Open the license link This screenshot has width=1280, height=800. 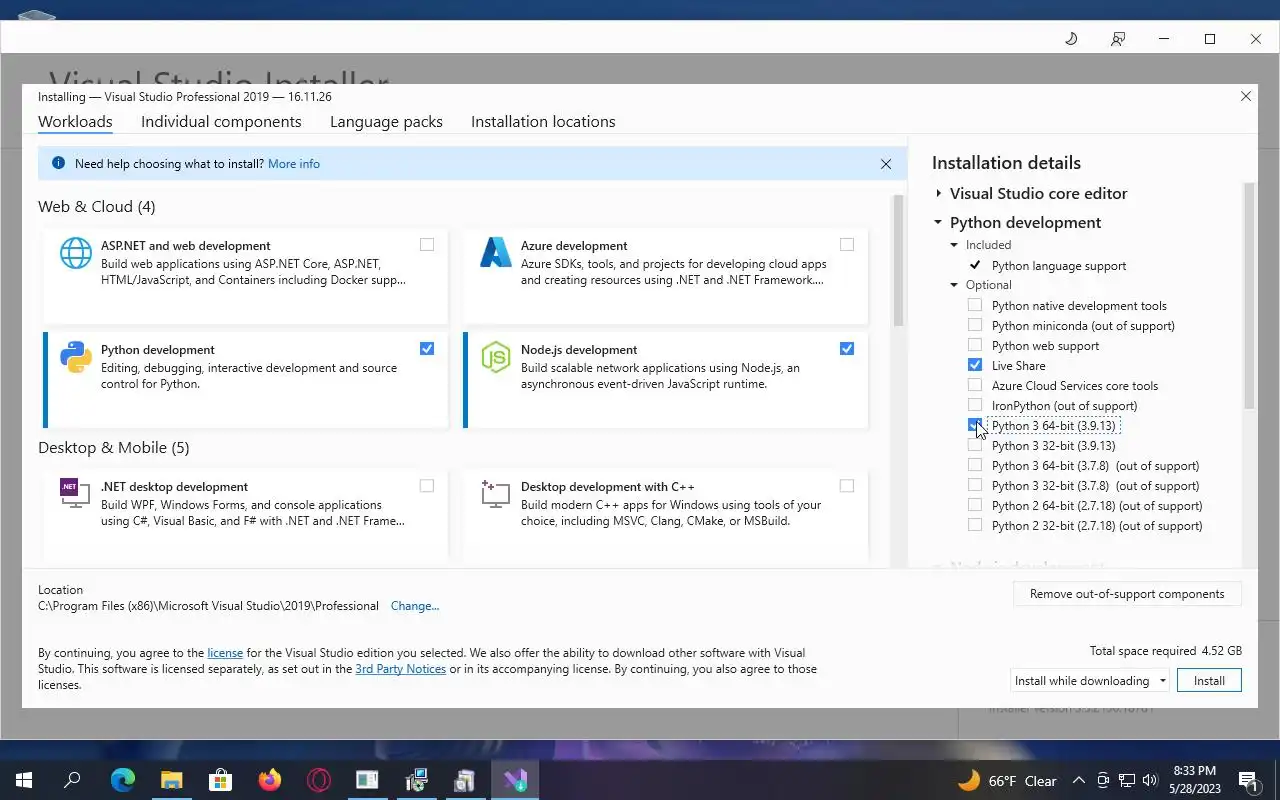[225, 653]
